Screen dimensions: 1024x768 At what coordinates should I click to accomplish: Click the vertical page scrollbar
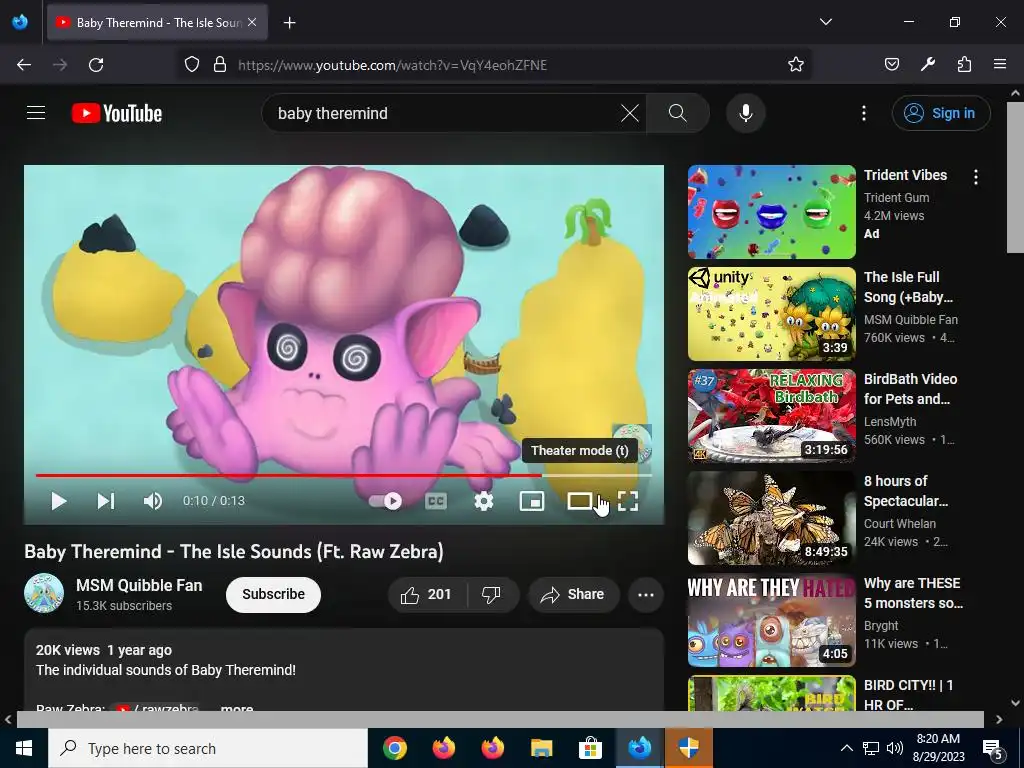point(1016,176)
